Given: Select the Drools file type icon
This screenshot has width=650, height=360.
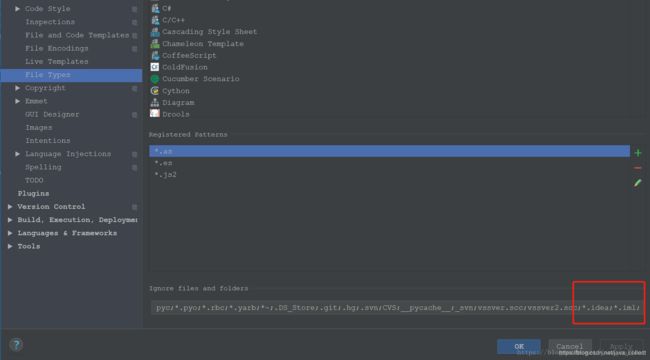Looking at the screenshot, I should [155, 114].
